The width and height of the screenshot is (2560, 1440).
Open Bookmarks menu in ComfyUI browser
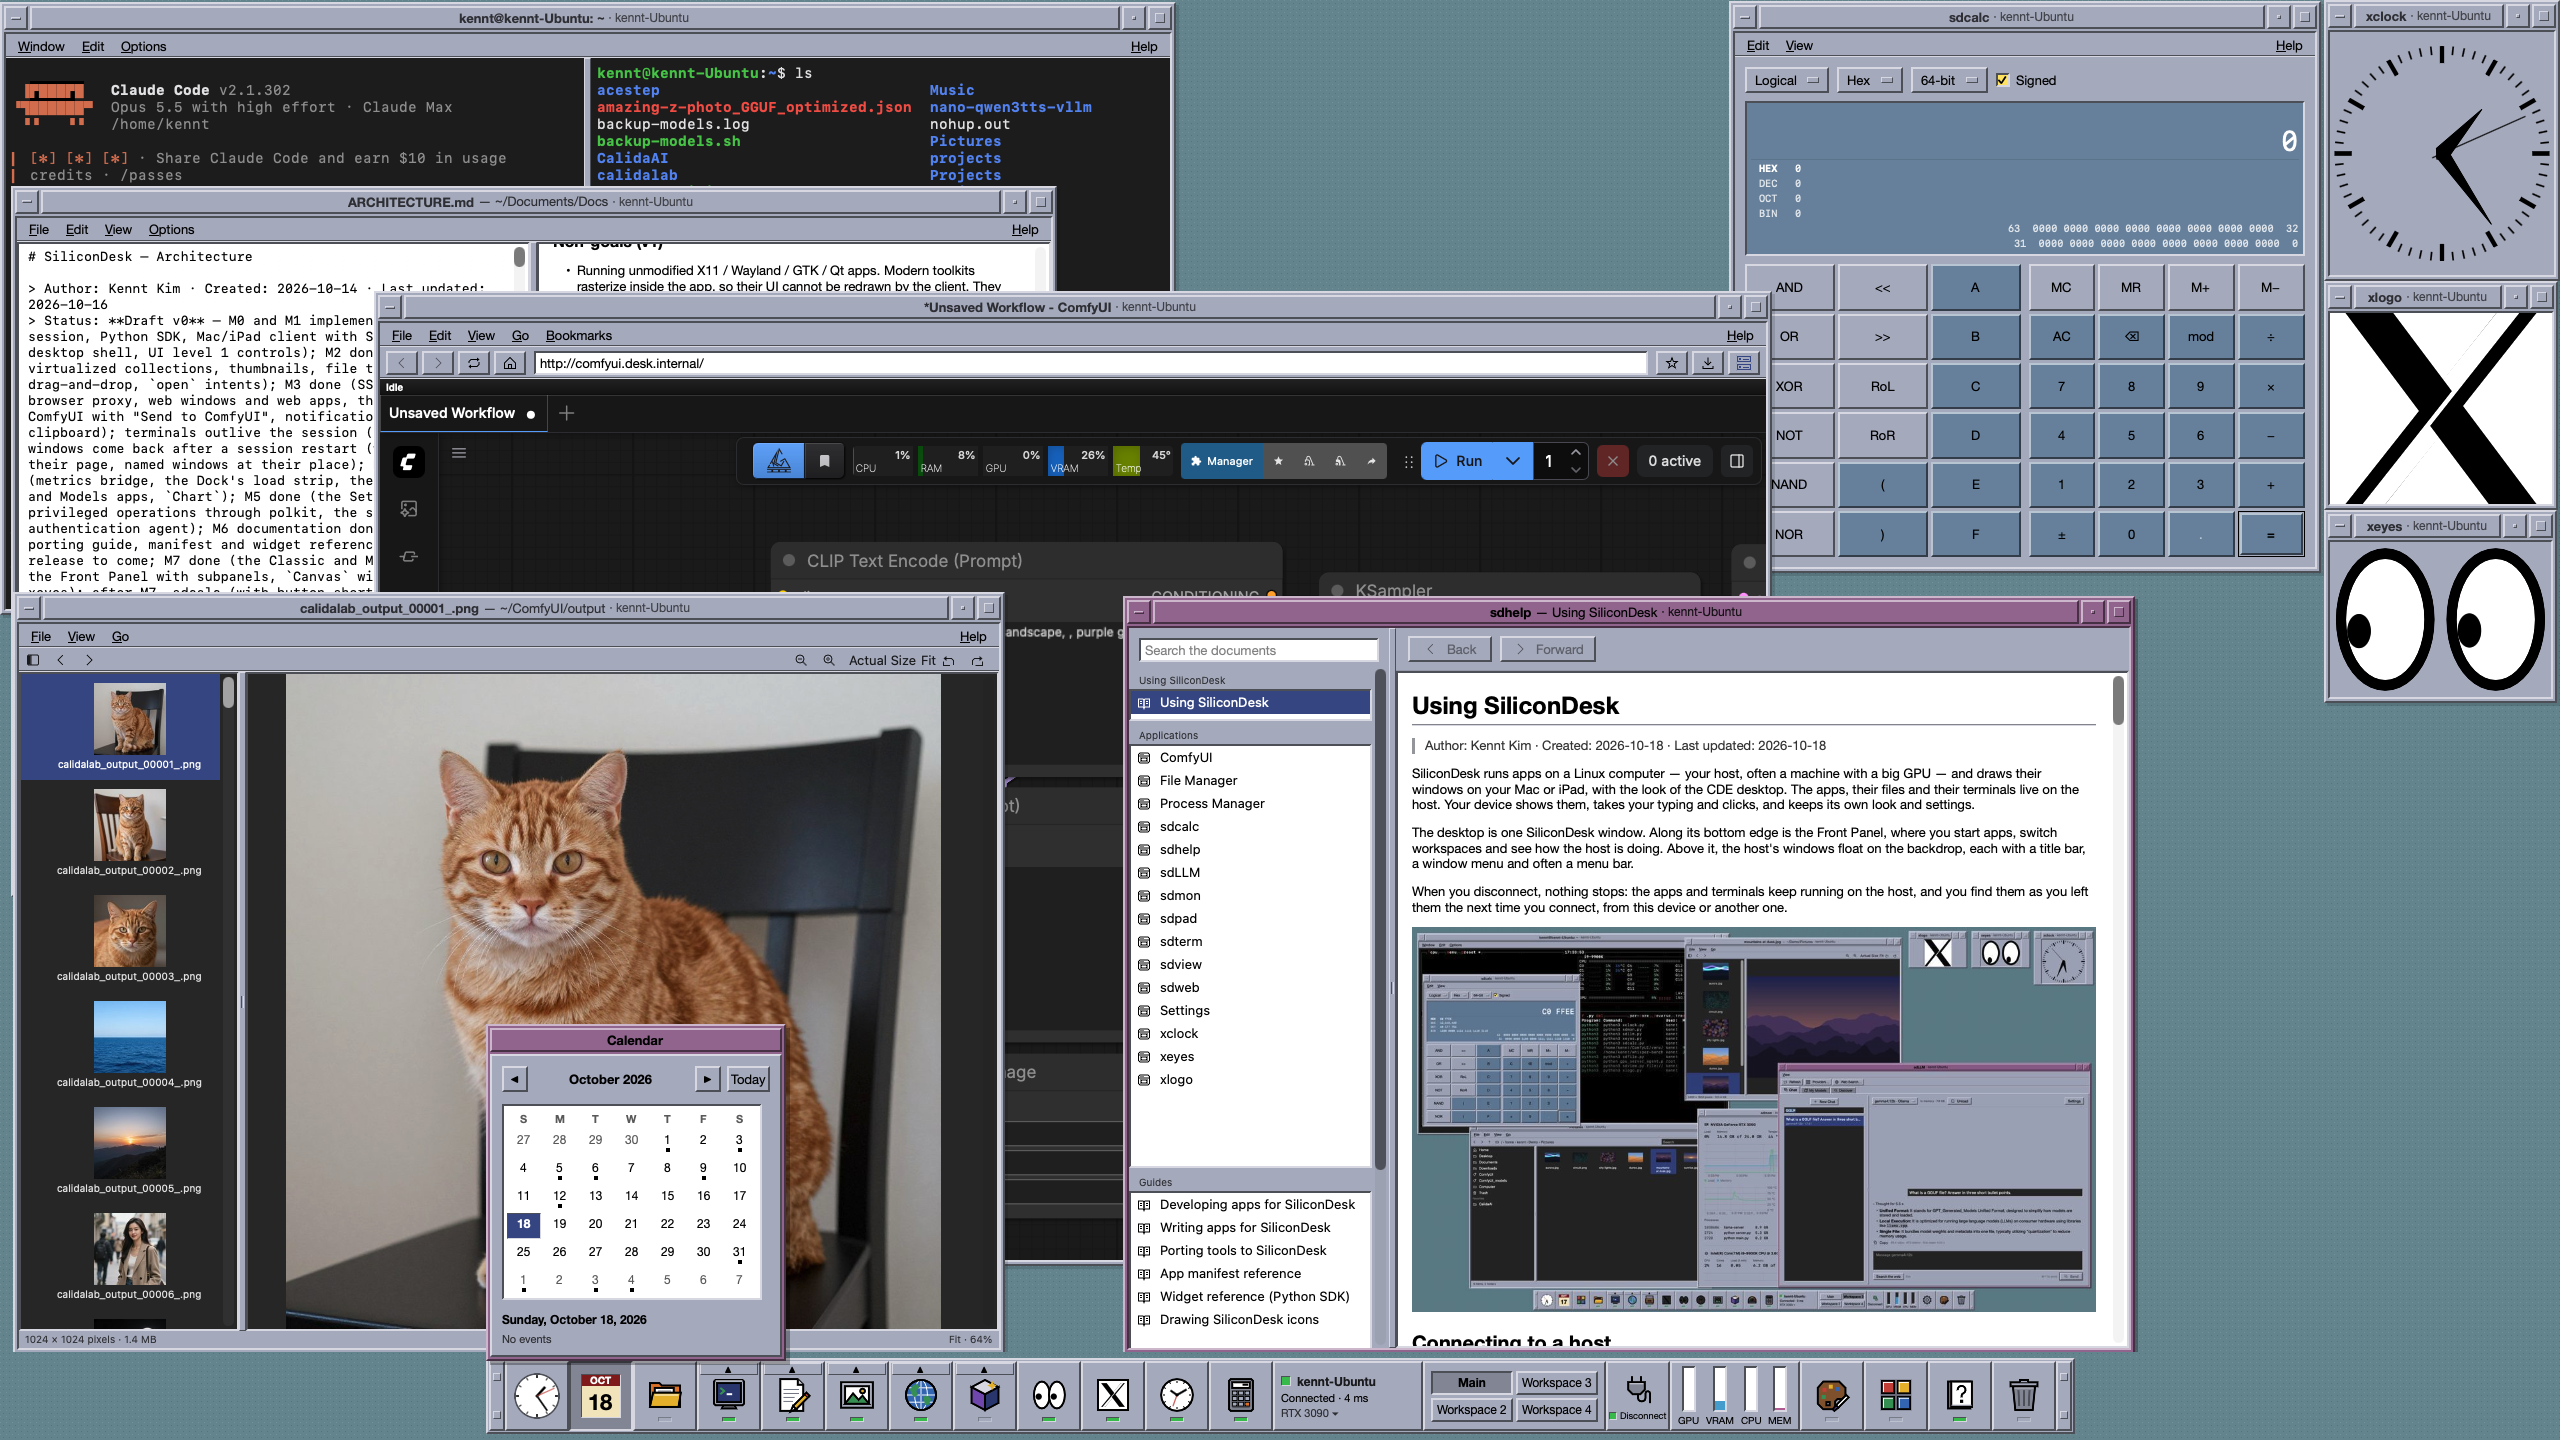point(578,335)
